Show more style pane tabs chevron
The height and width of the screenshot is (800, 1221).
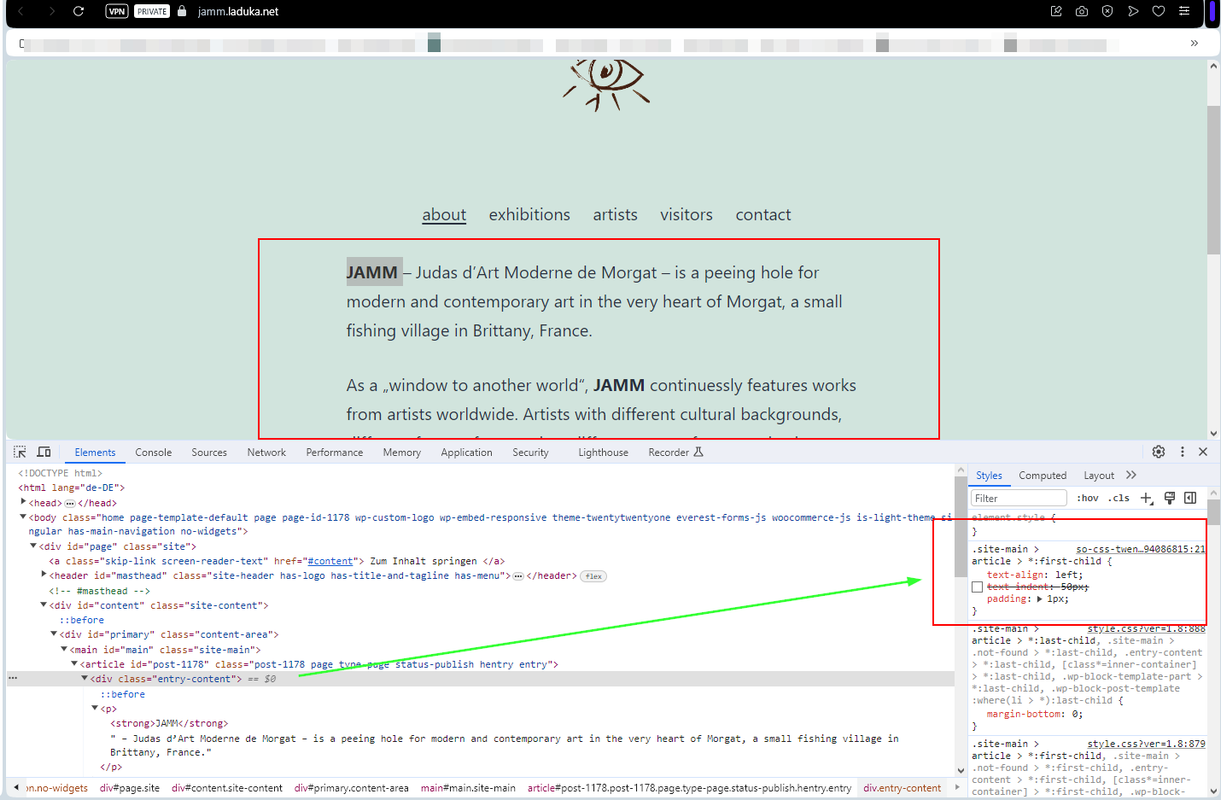[x=1131, y=476]
